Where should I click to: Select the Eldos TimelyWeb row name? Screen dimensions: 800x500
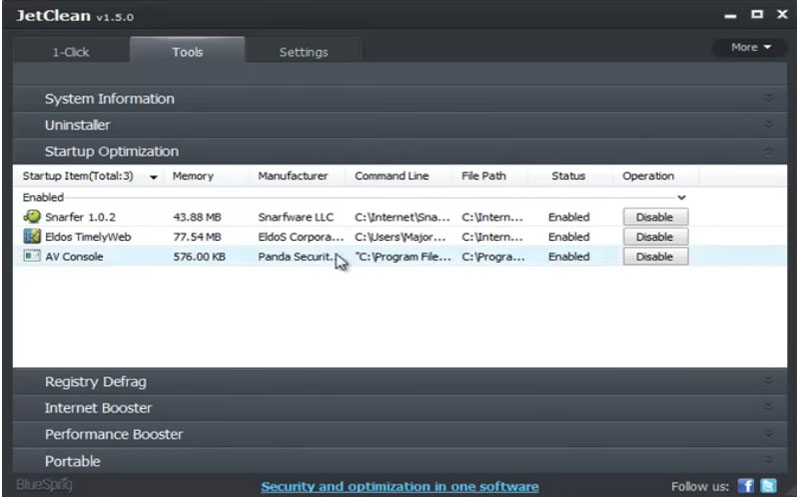(x=88, y=237)
